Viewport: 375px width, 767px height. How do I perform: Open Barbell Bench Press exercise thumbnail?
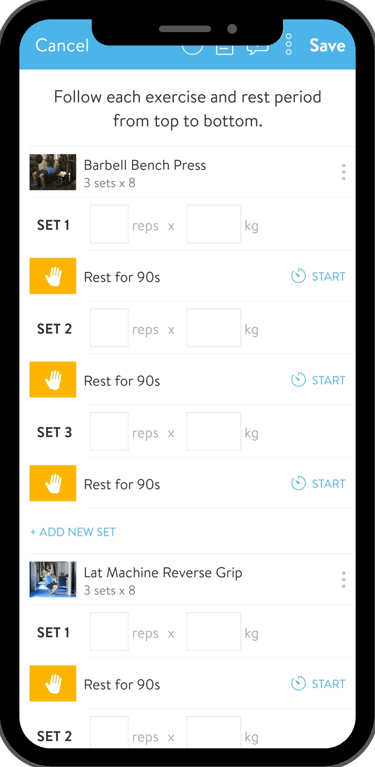pyautogui.click(x=53, y=172)
